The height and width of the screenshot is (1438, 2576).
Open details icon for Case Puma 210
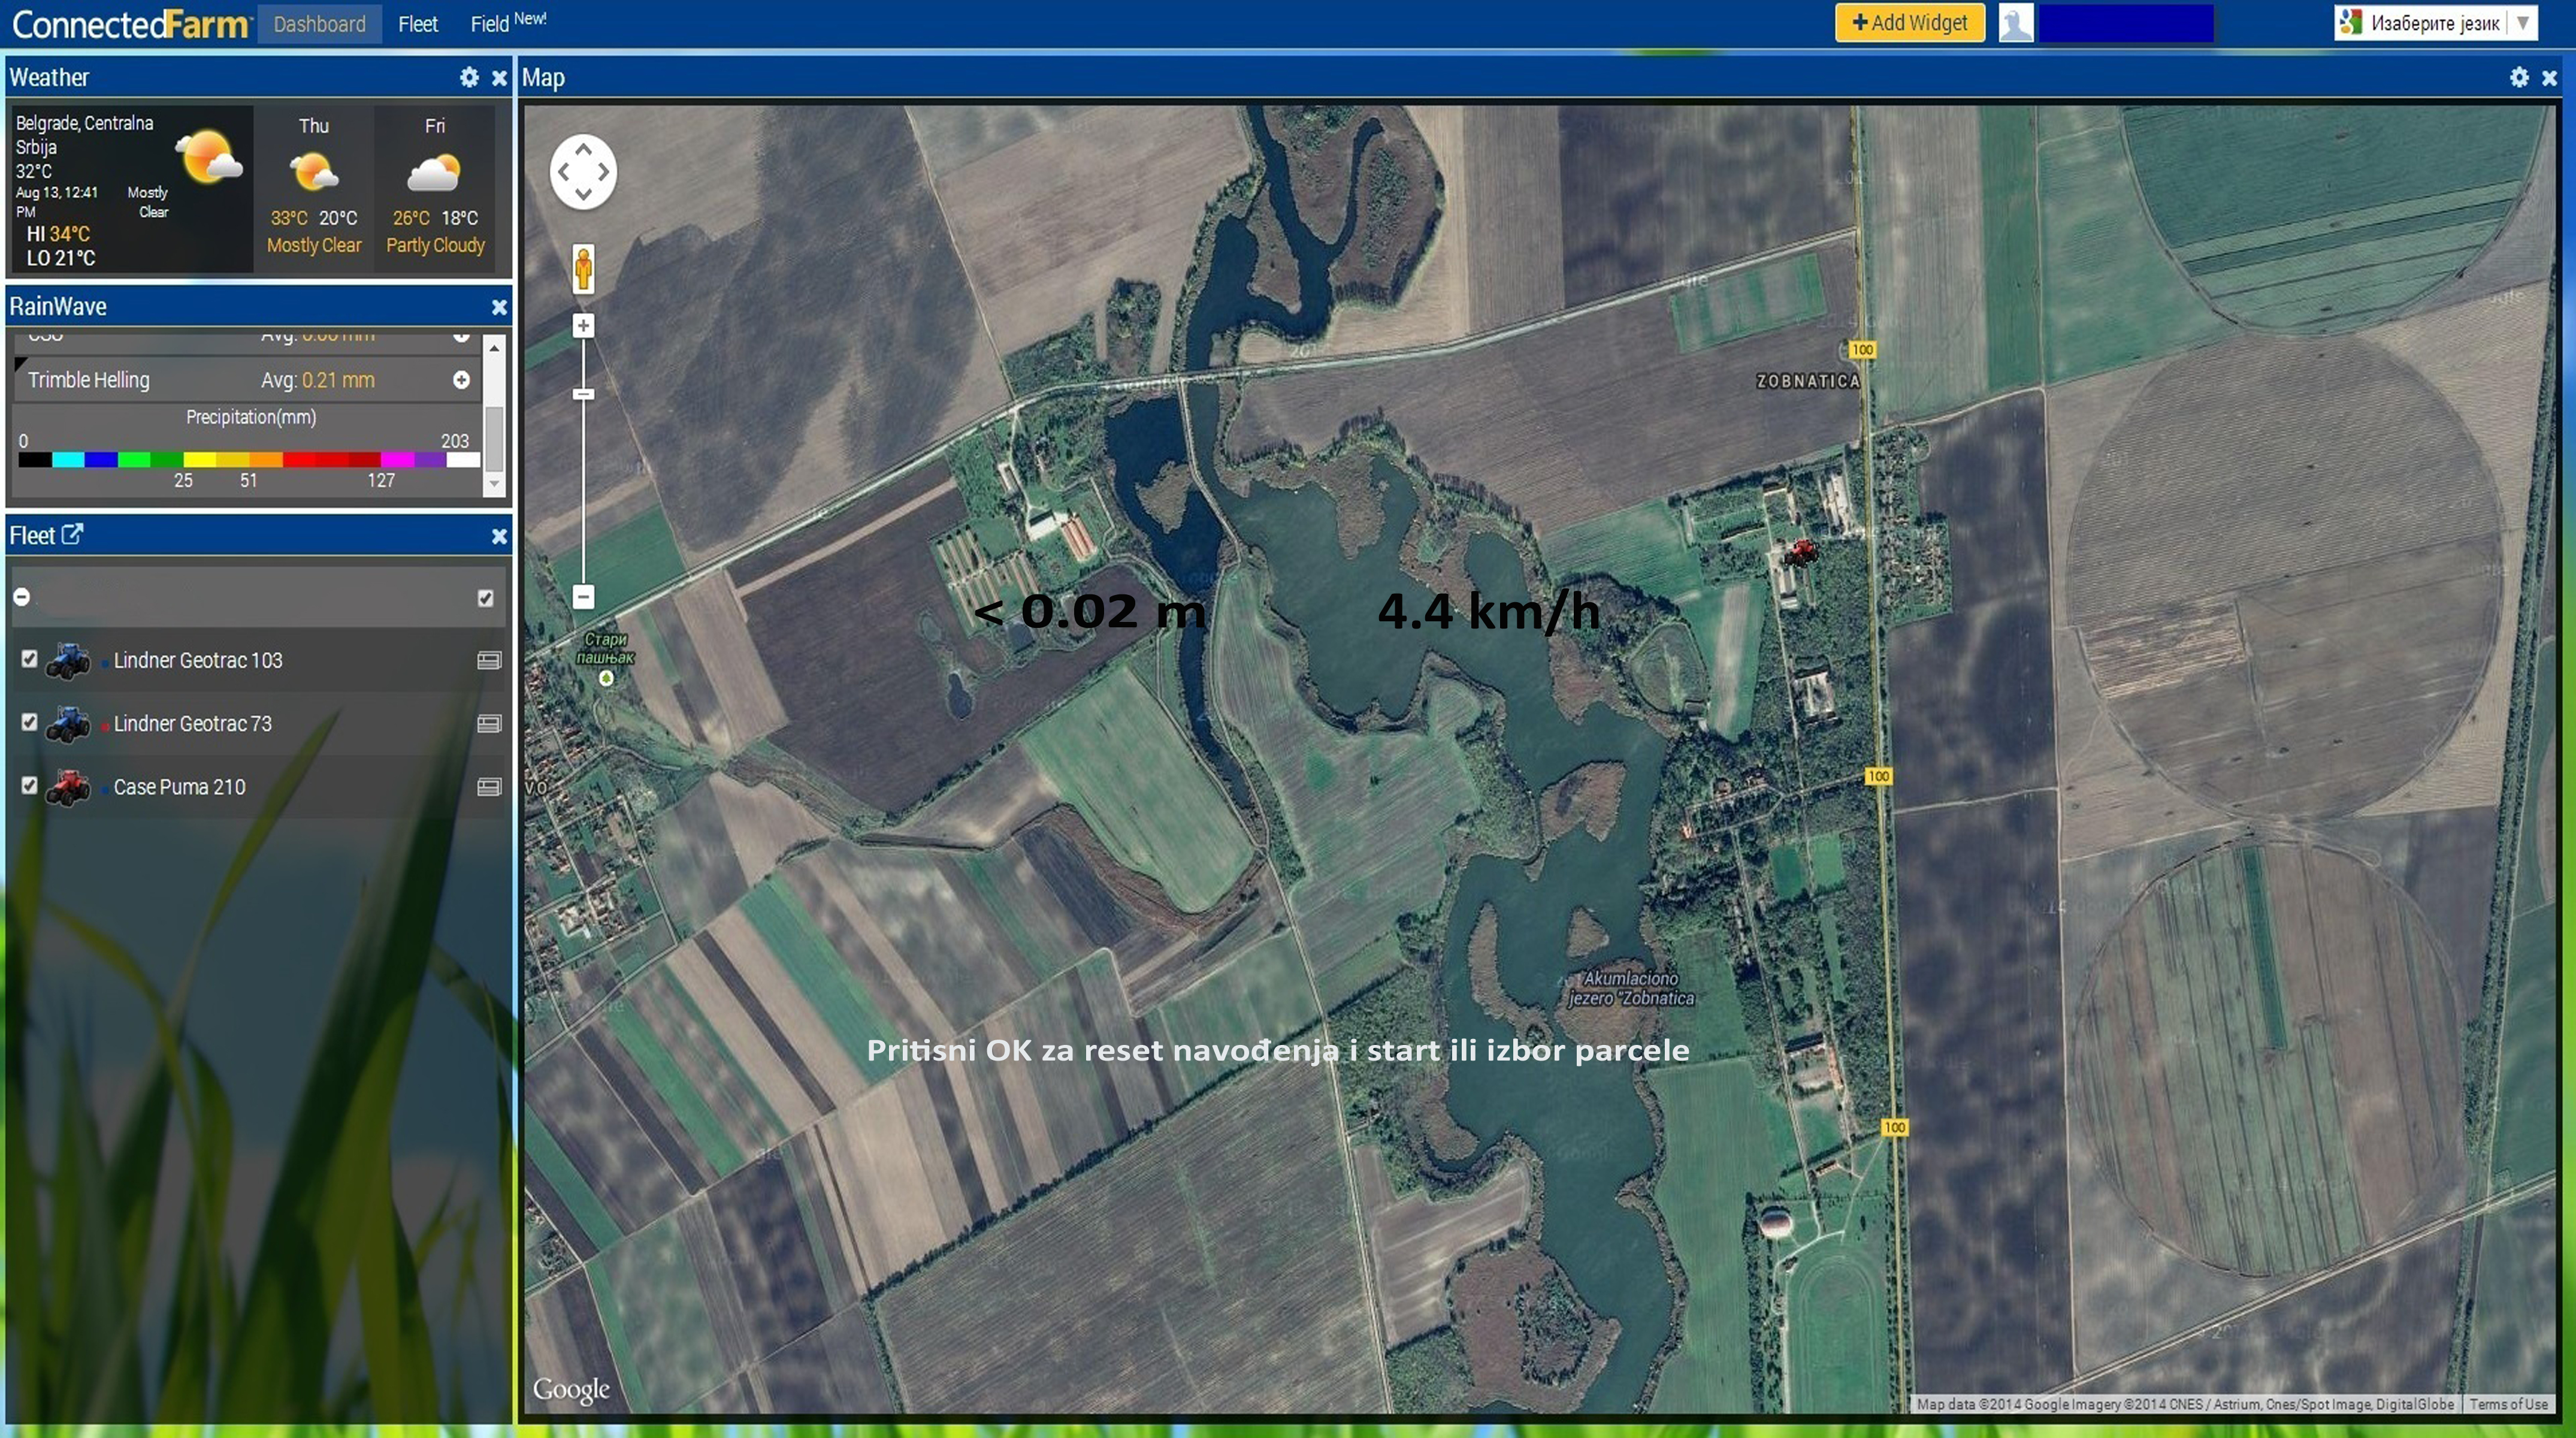489,787
